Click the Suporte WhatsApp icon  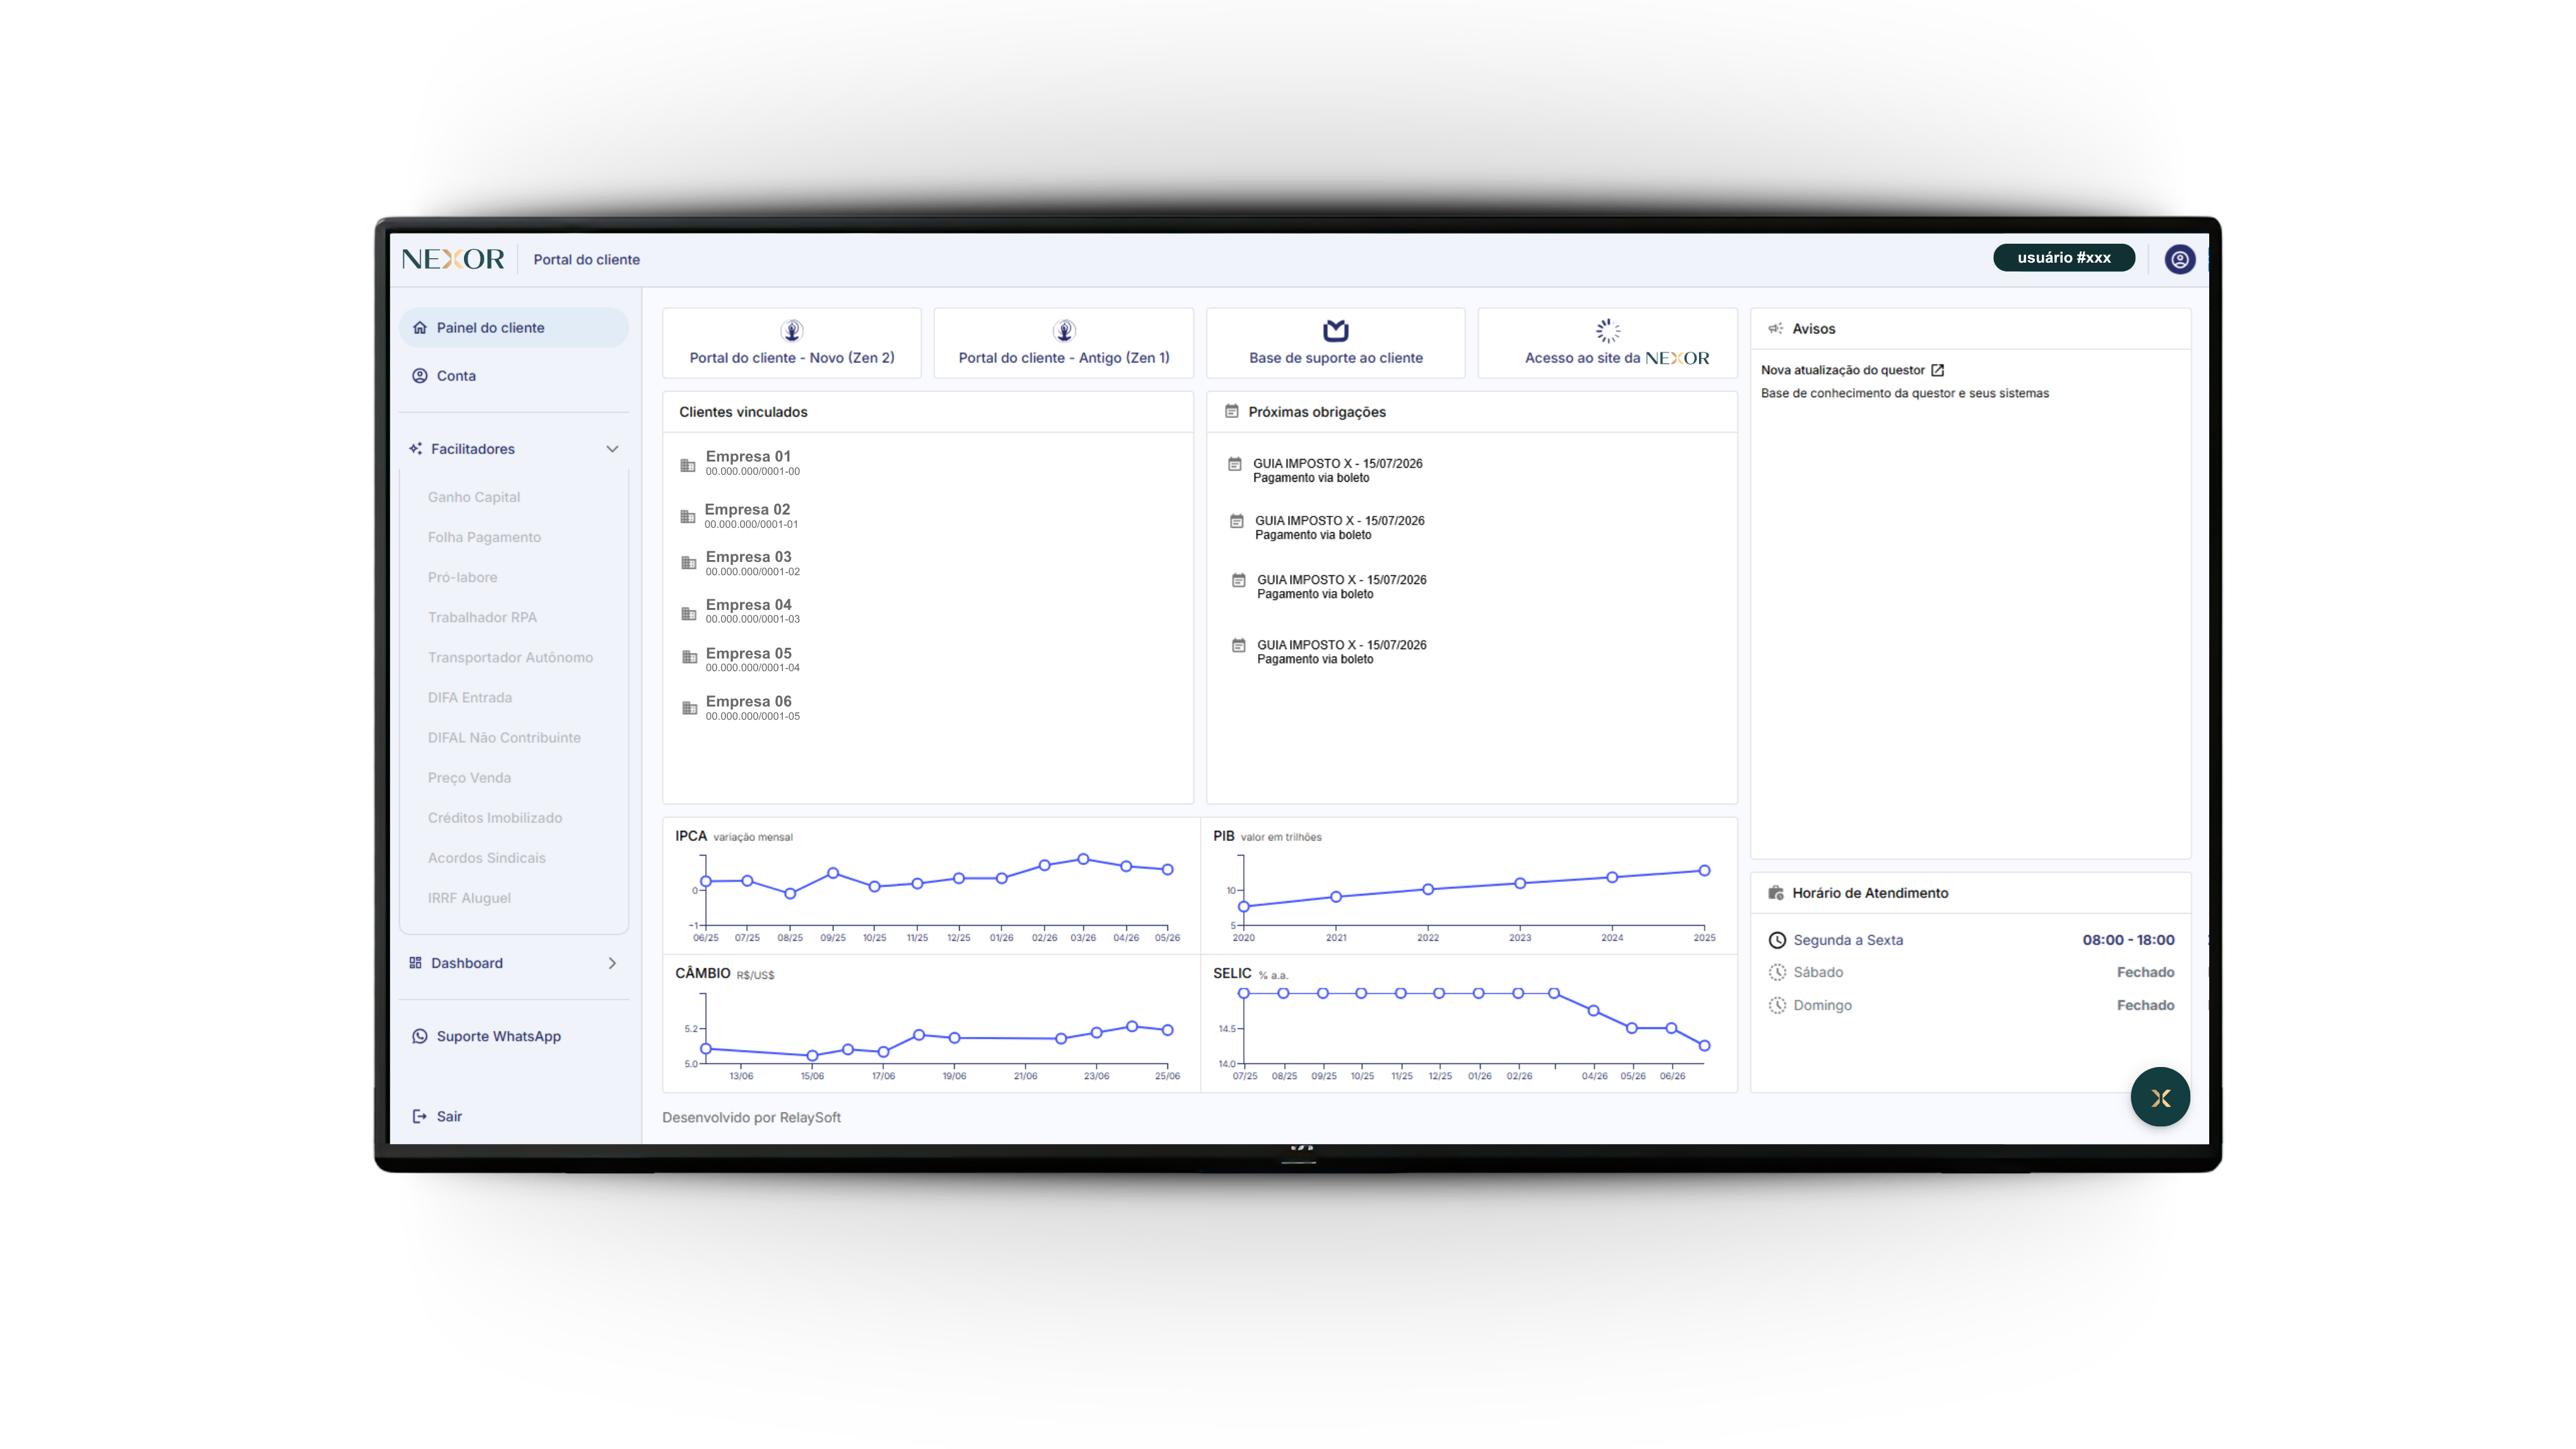tap(420, 1036)
